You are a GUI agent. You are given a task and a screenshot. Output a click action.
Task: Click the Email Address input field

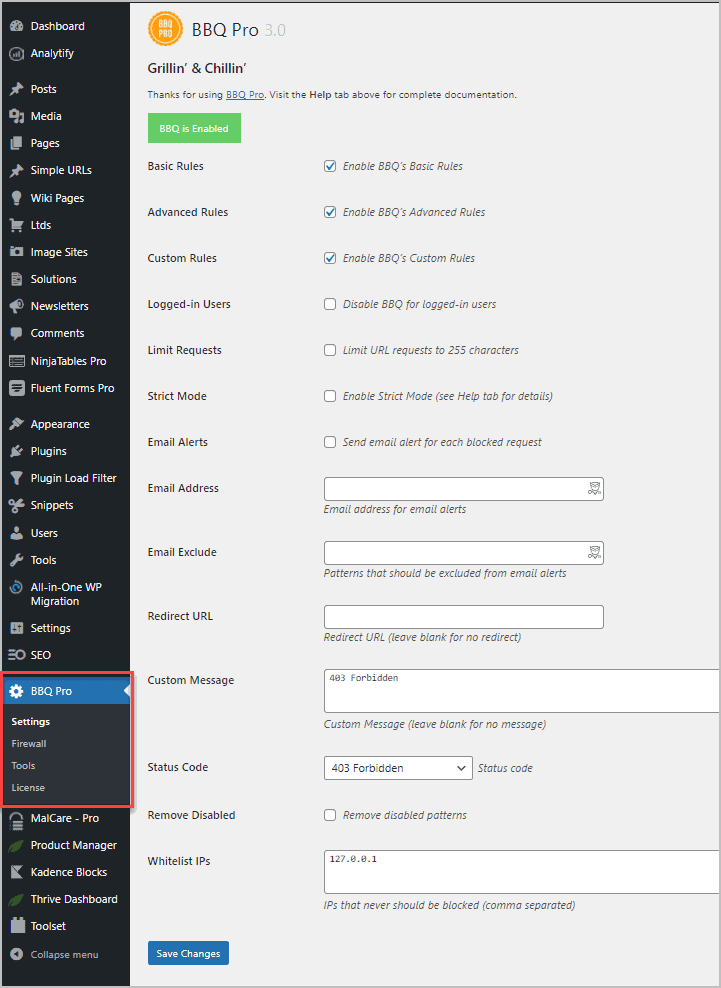click(x=464, y=489)
